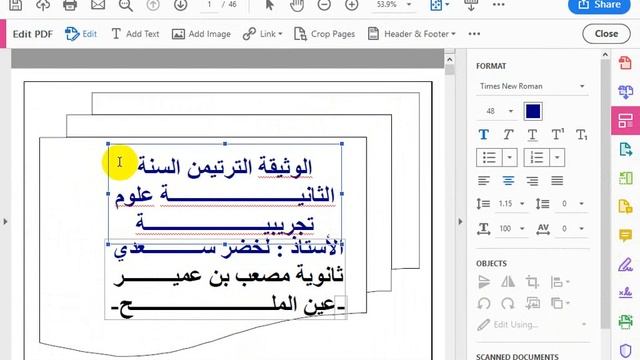Open align objects dropdown

coord(559,282)
